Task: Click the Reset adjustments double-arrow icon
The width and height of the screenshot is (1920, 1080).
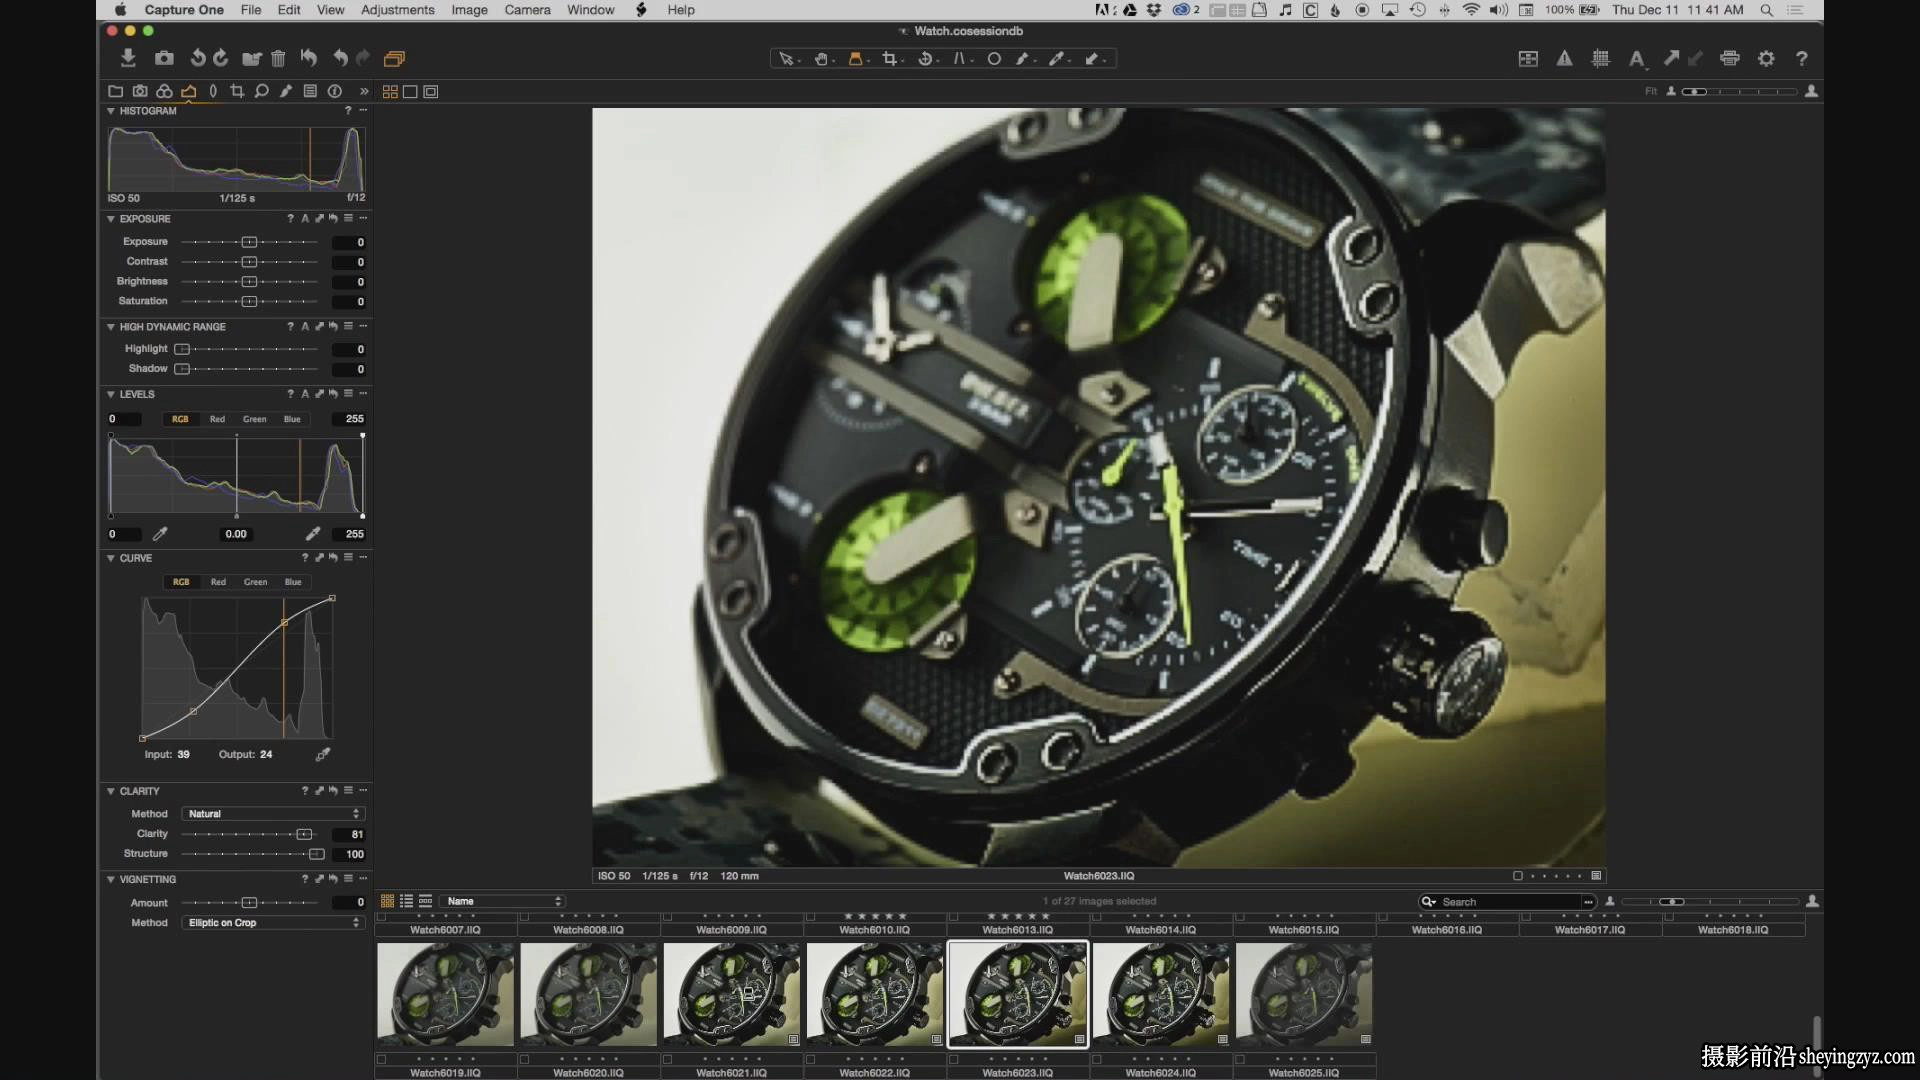Action: 309,58
